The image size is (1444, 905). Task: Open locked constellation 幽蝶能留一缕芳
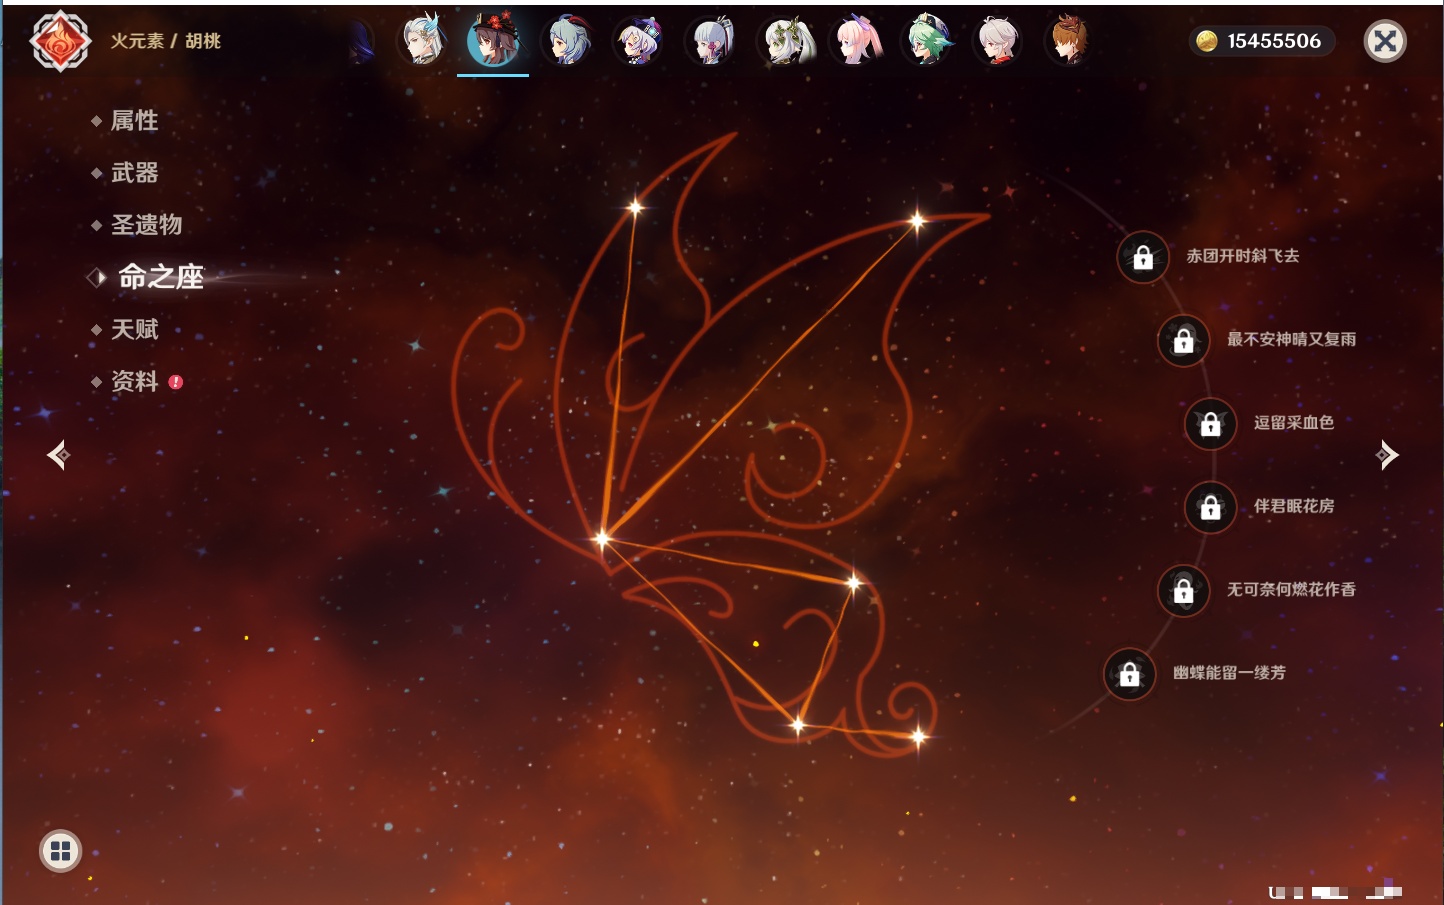1129,674
